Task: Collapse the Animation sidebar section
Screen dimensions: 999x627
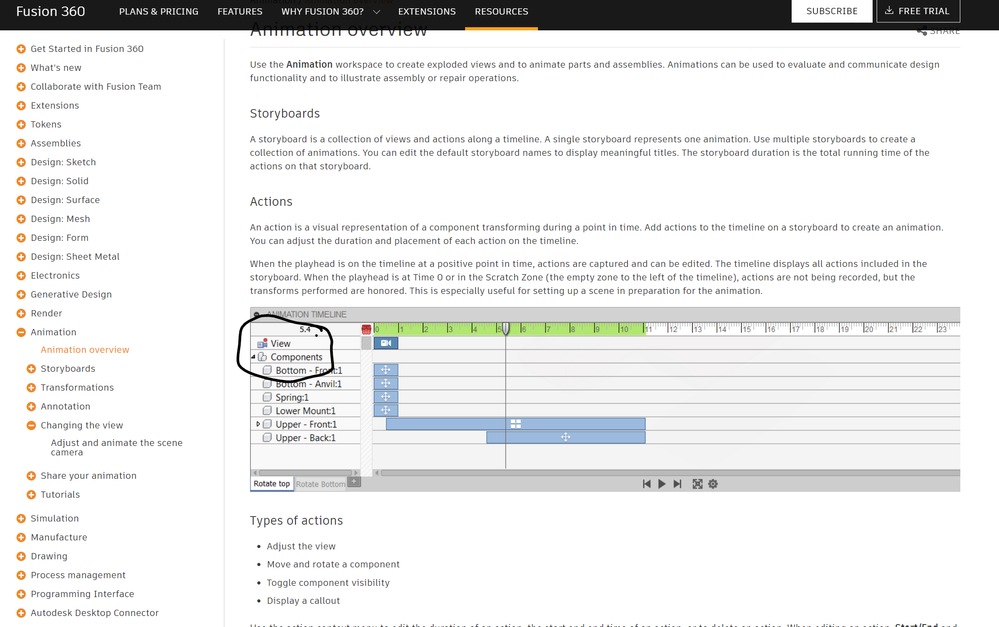Action: 21,332
